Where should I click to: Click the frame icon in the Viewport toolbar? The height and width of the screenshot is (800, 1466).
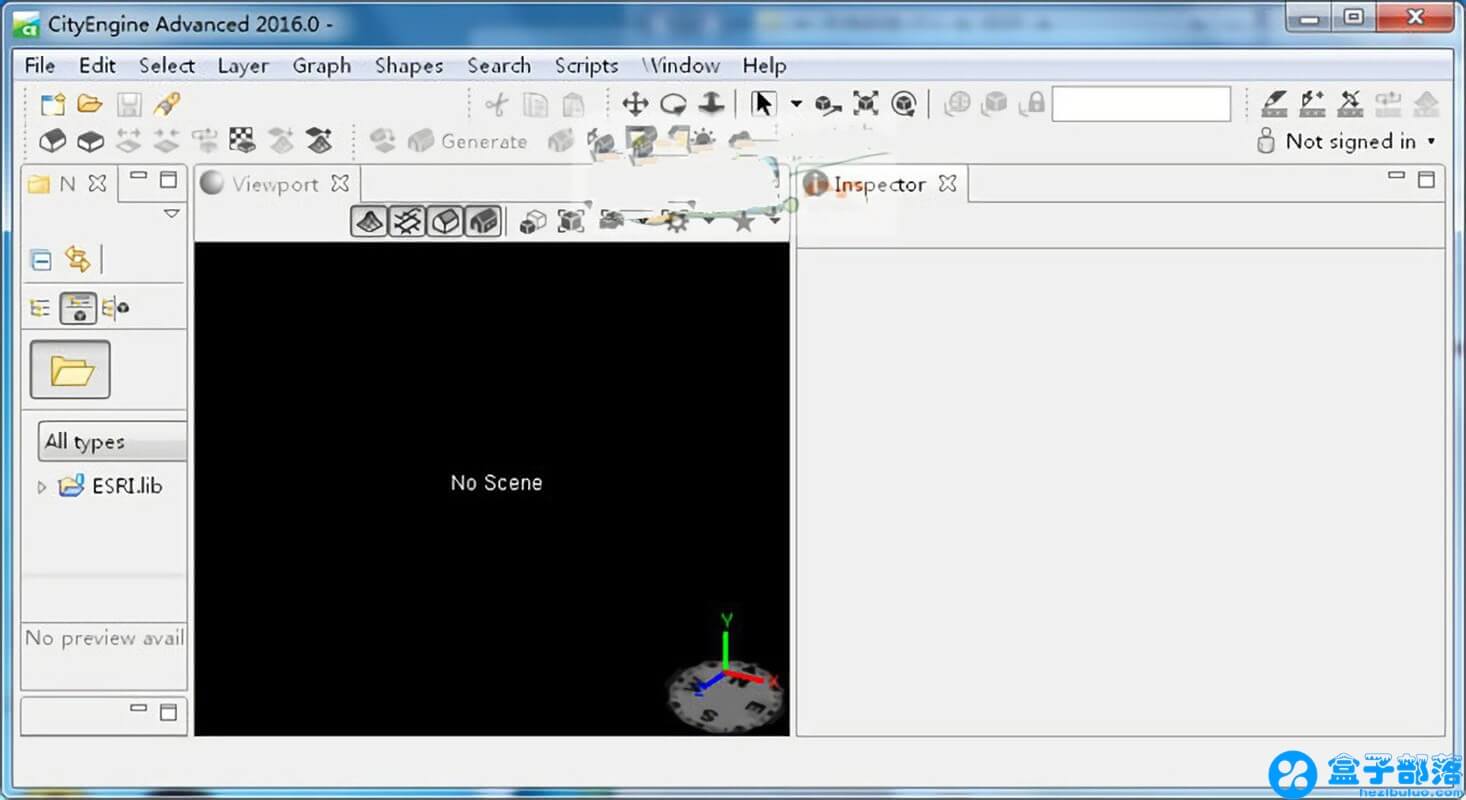coord(571,221)
